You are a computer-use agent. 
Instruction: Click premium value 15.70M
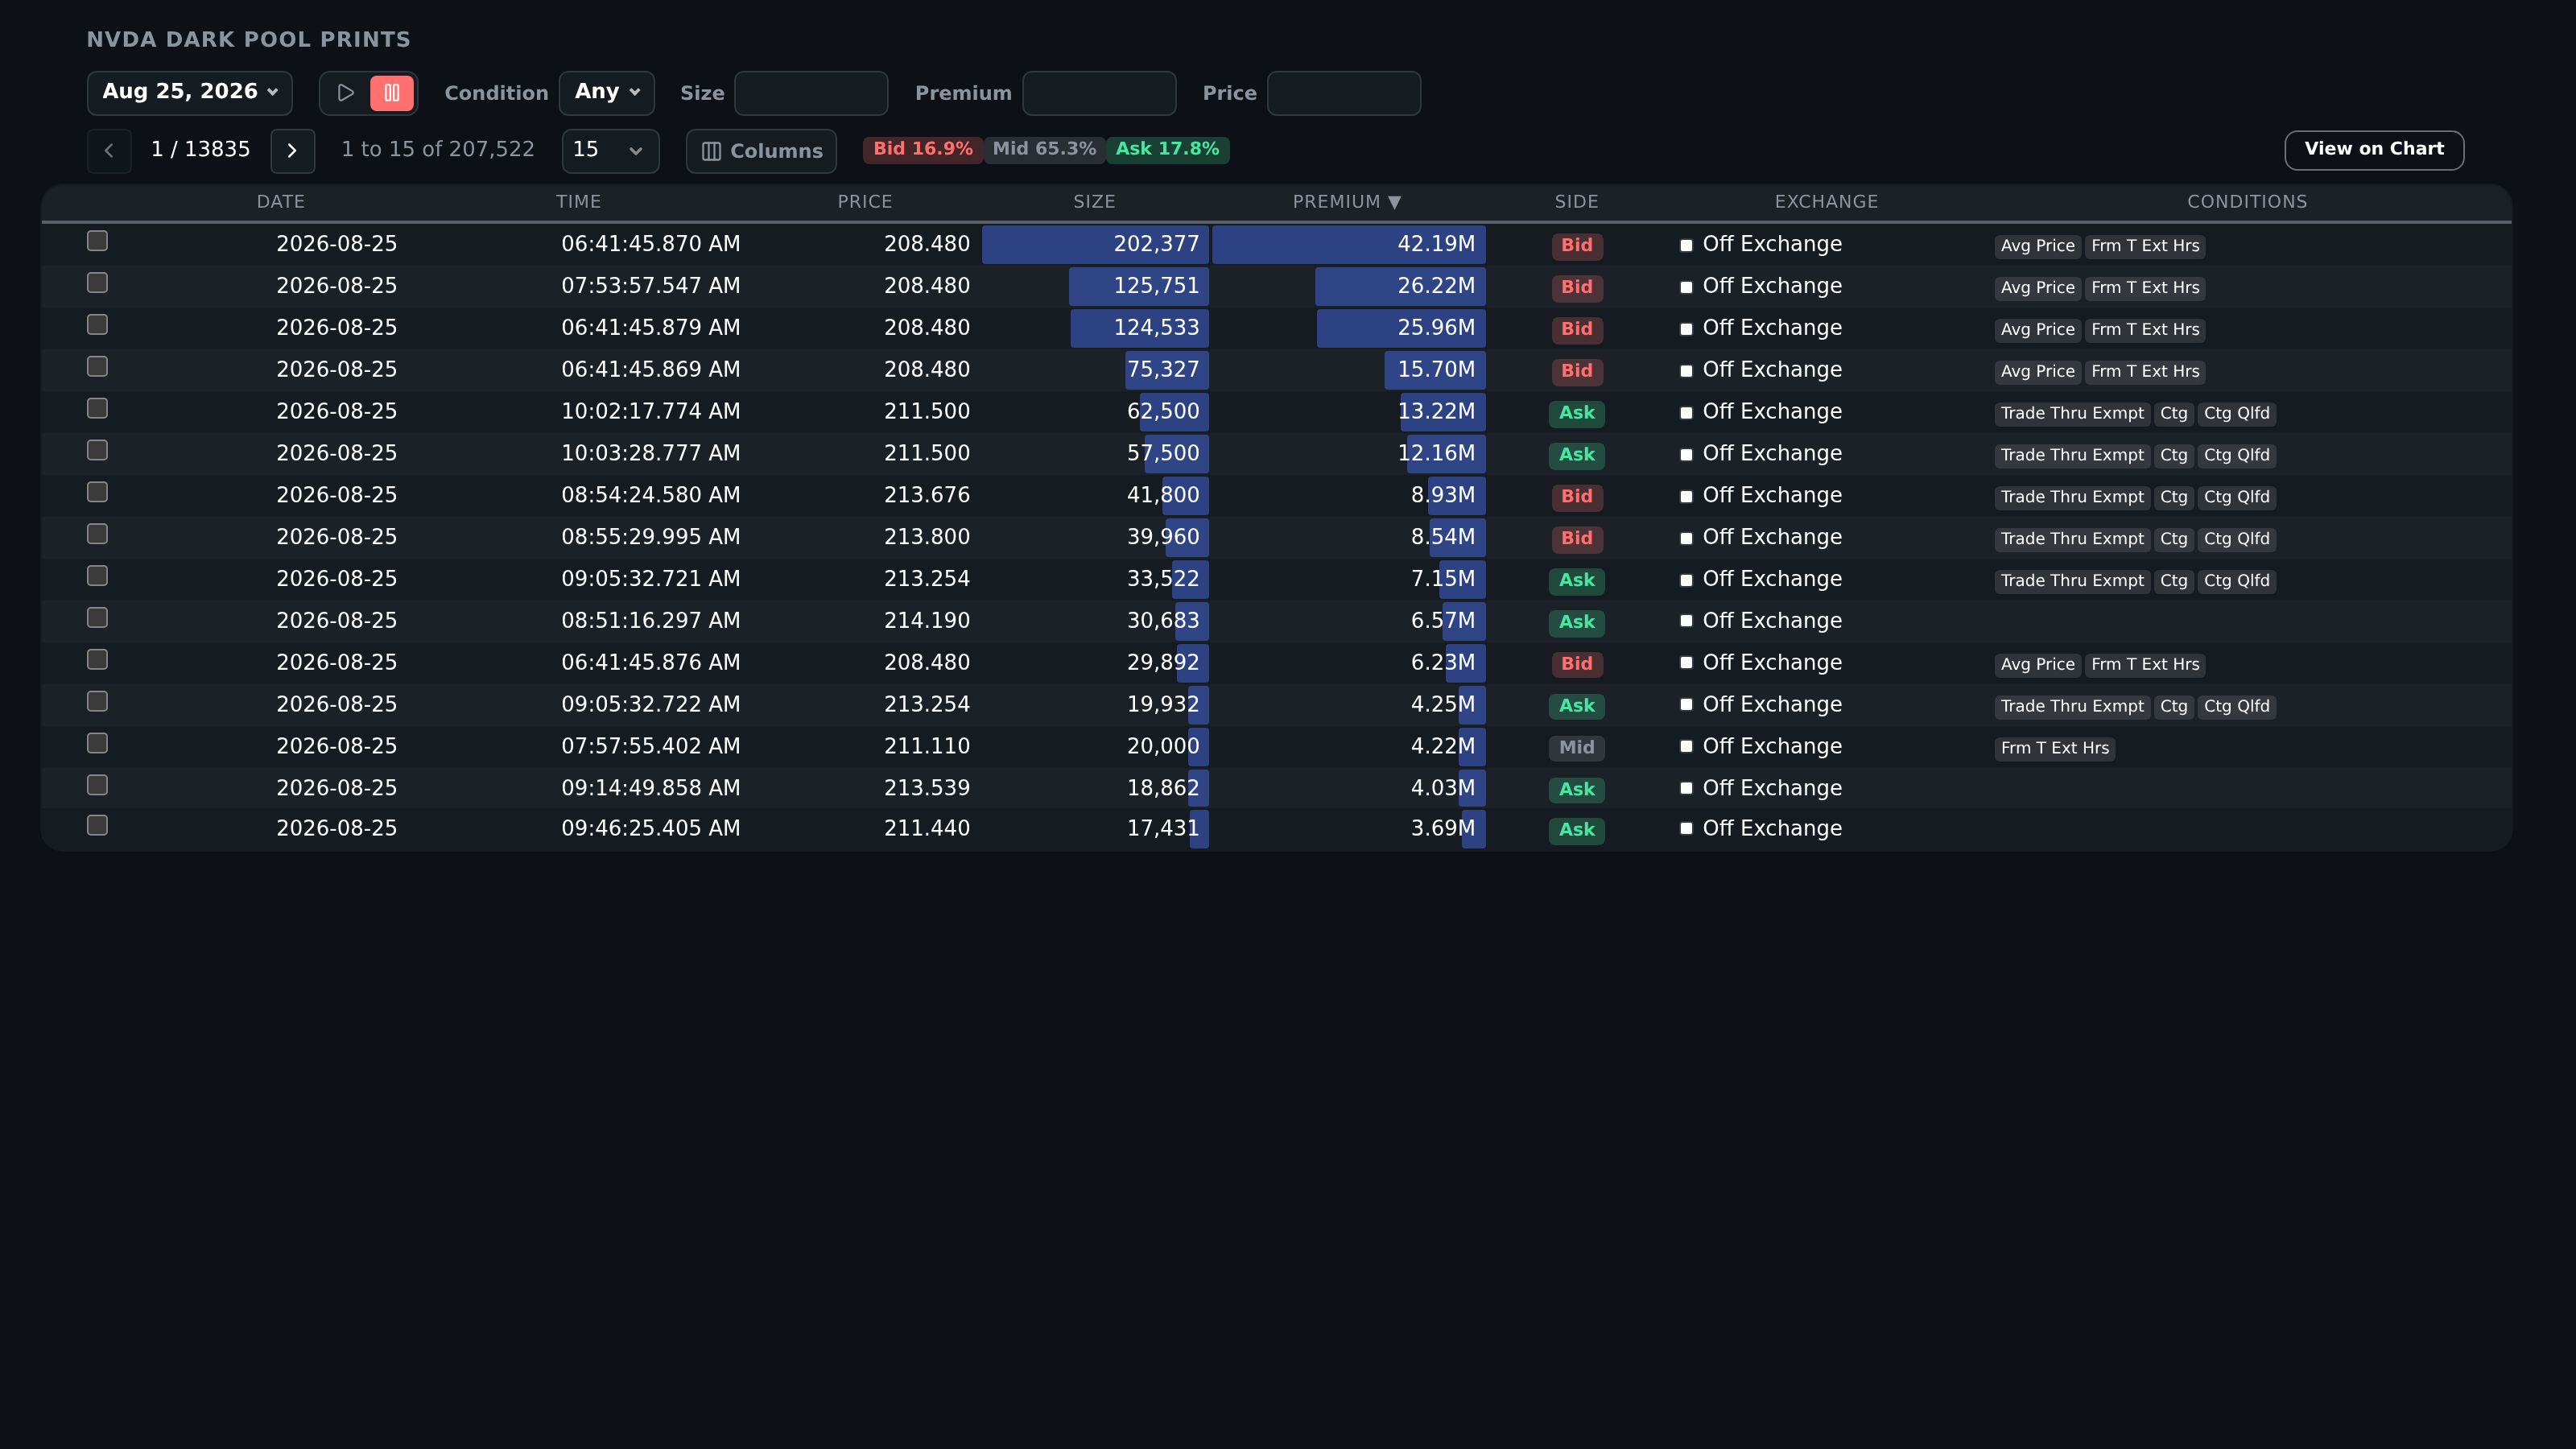pyautogui.click(x=1436, y=370)
